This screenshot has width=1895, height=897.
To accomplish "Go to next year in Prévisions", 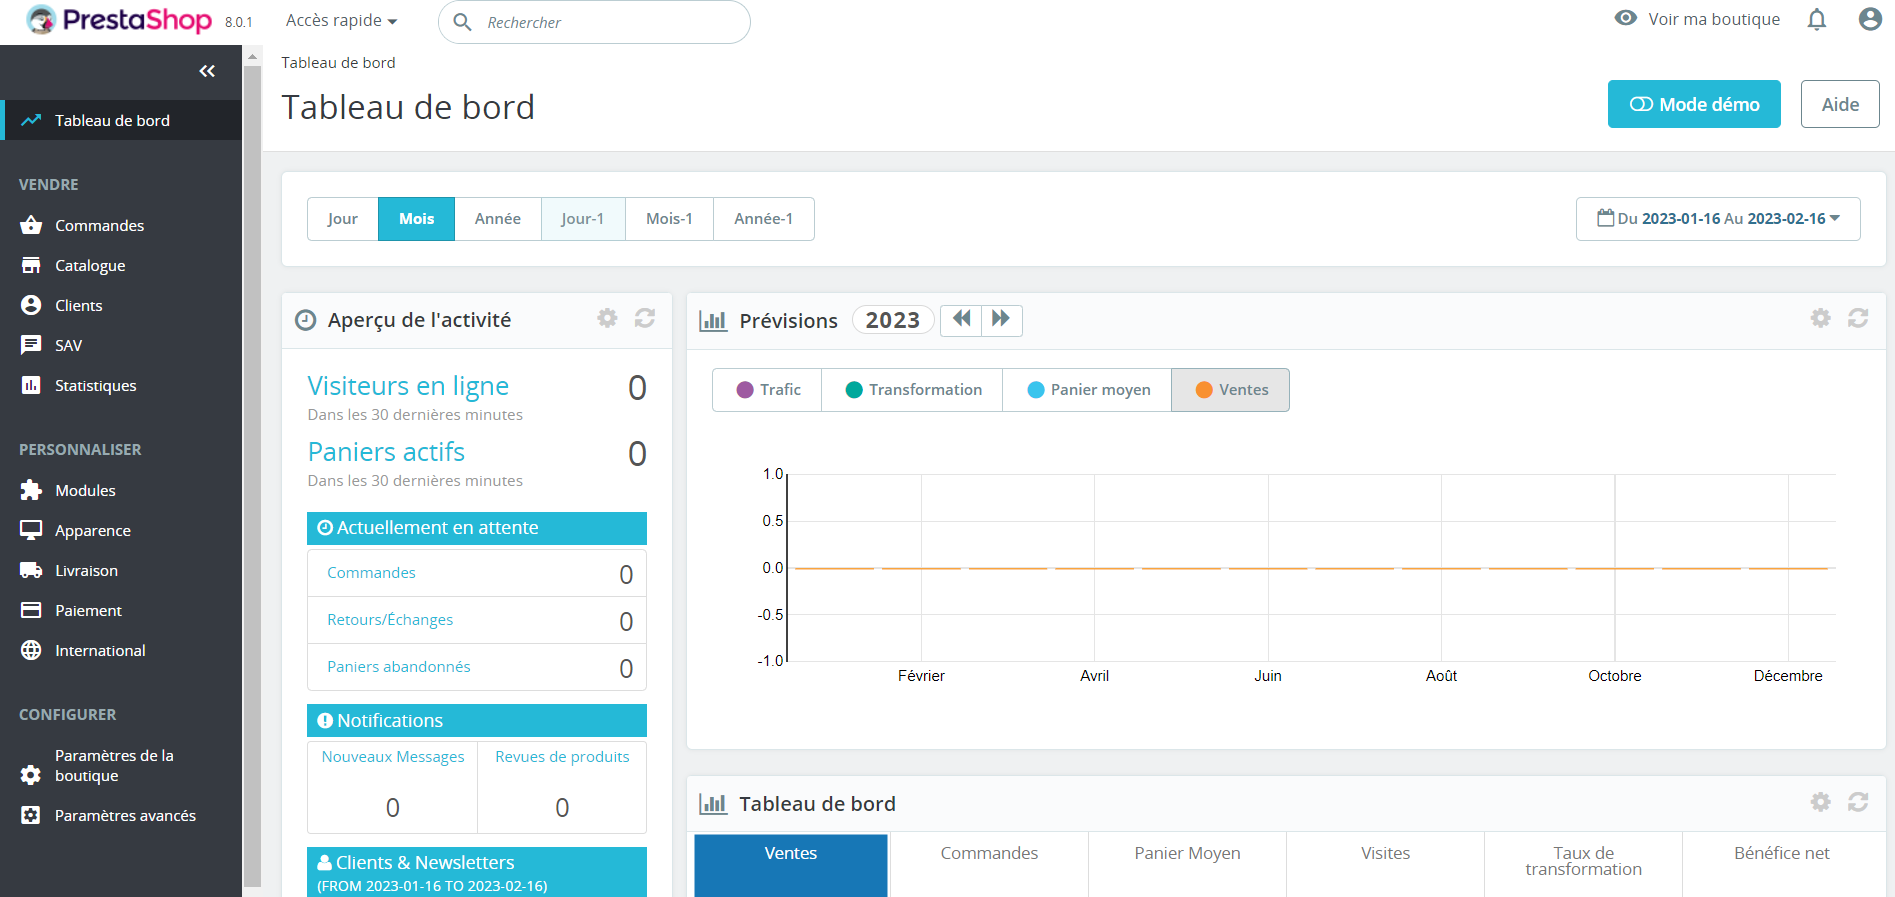I will [x=1001, y=319].
